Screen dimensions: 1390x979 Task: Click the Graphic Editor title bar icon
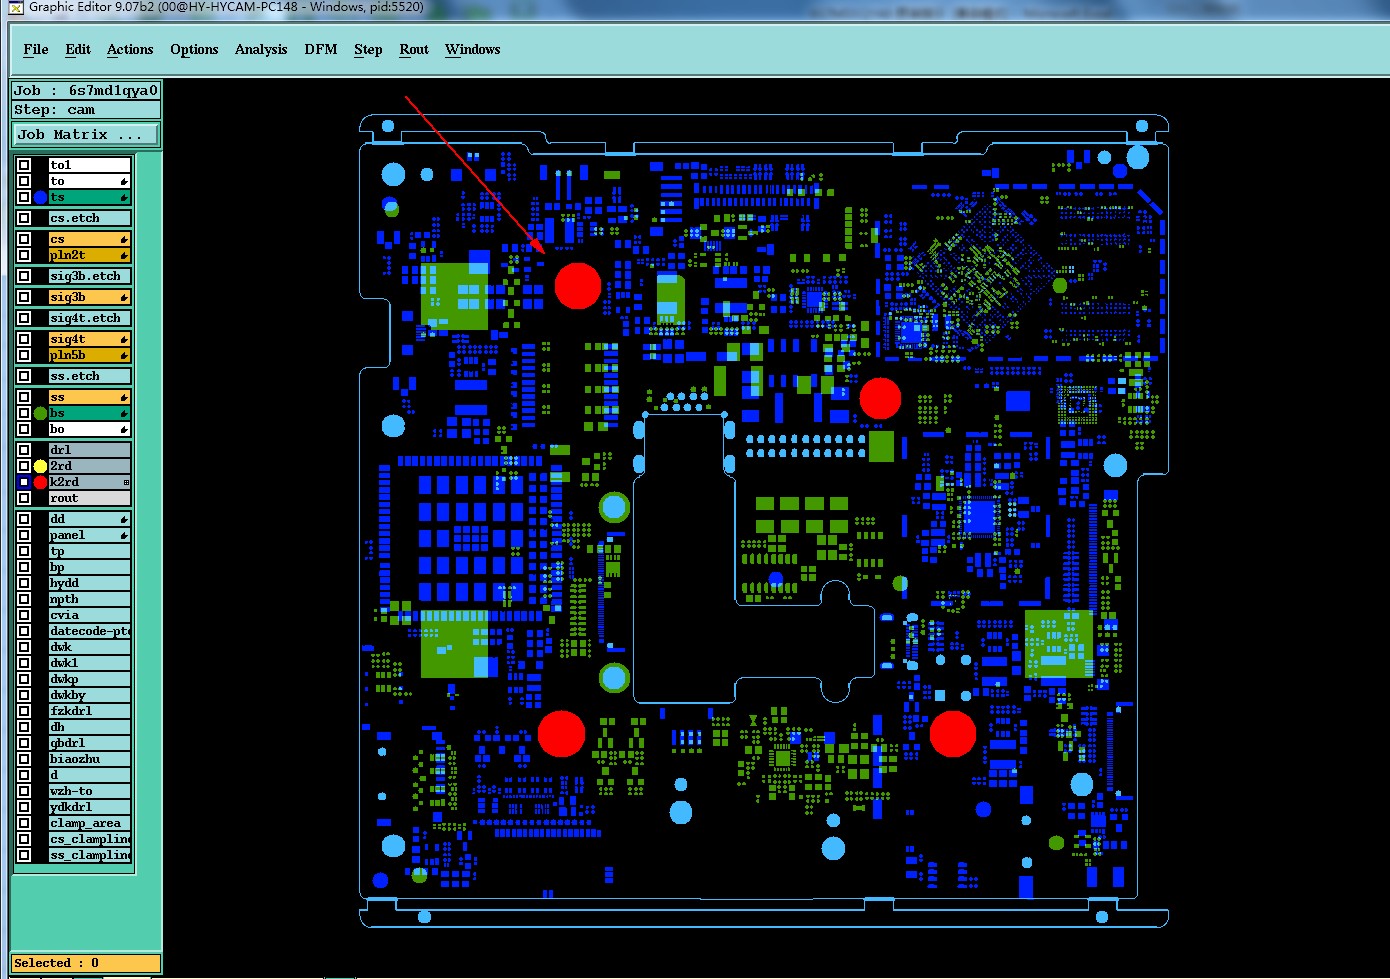[16, 7]
